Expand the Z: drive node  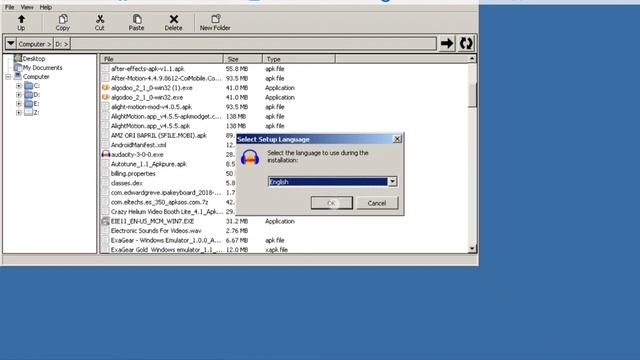[19, 113]
